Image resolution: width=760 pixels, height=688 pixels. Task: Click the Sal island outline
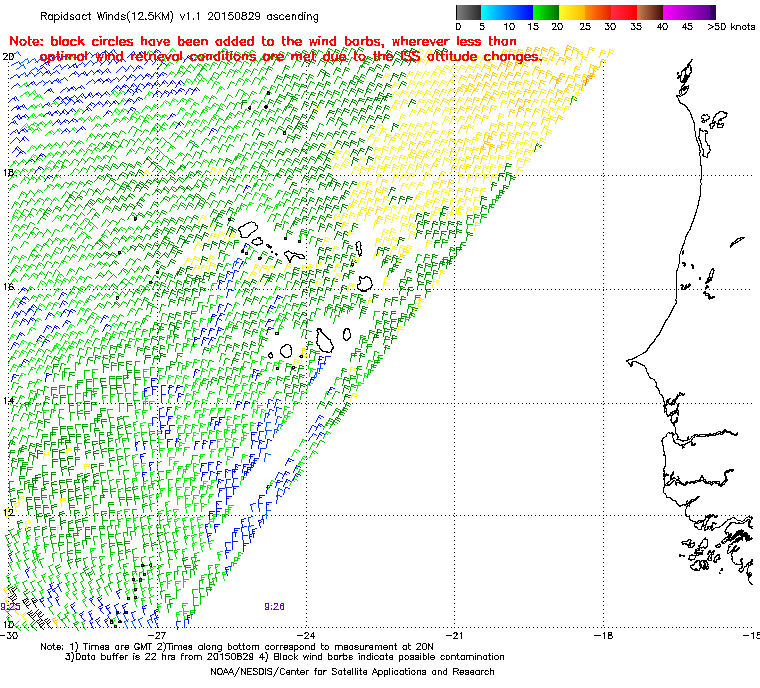(359, 249)
